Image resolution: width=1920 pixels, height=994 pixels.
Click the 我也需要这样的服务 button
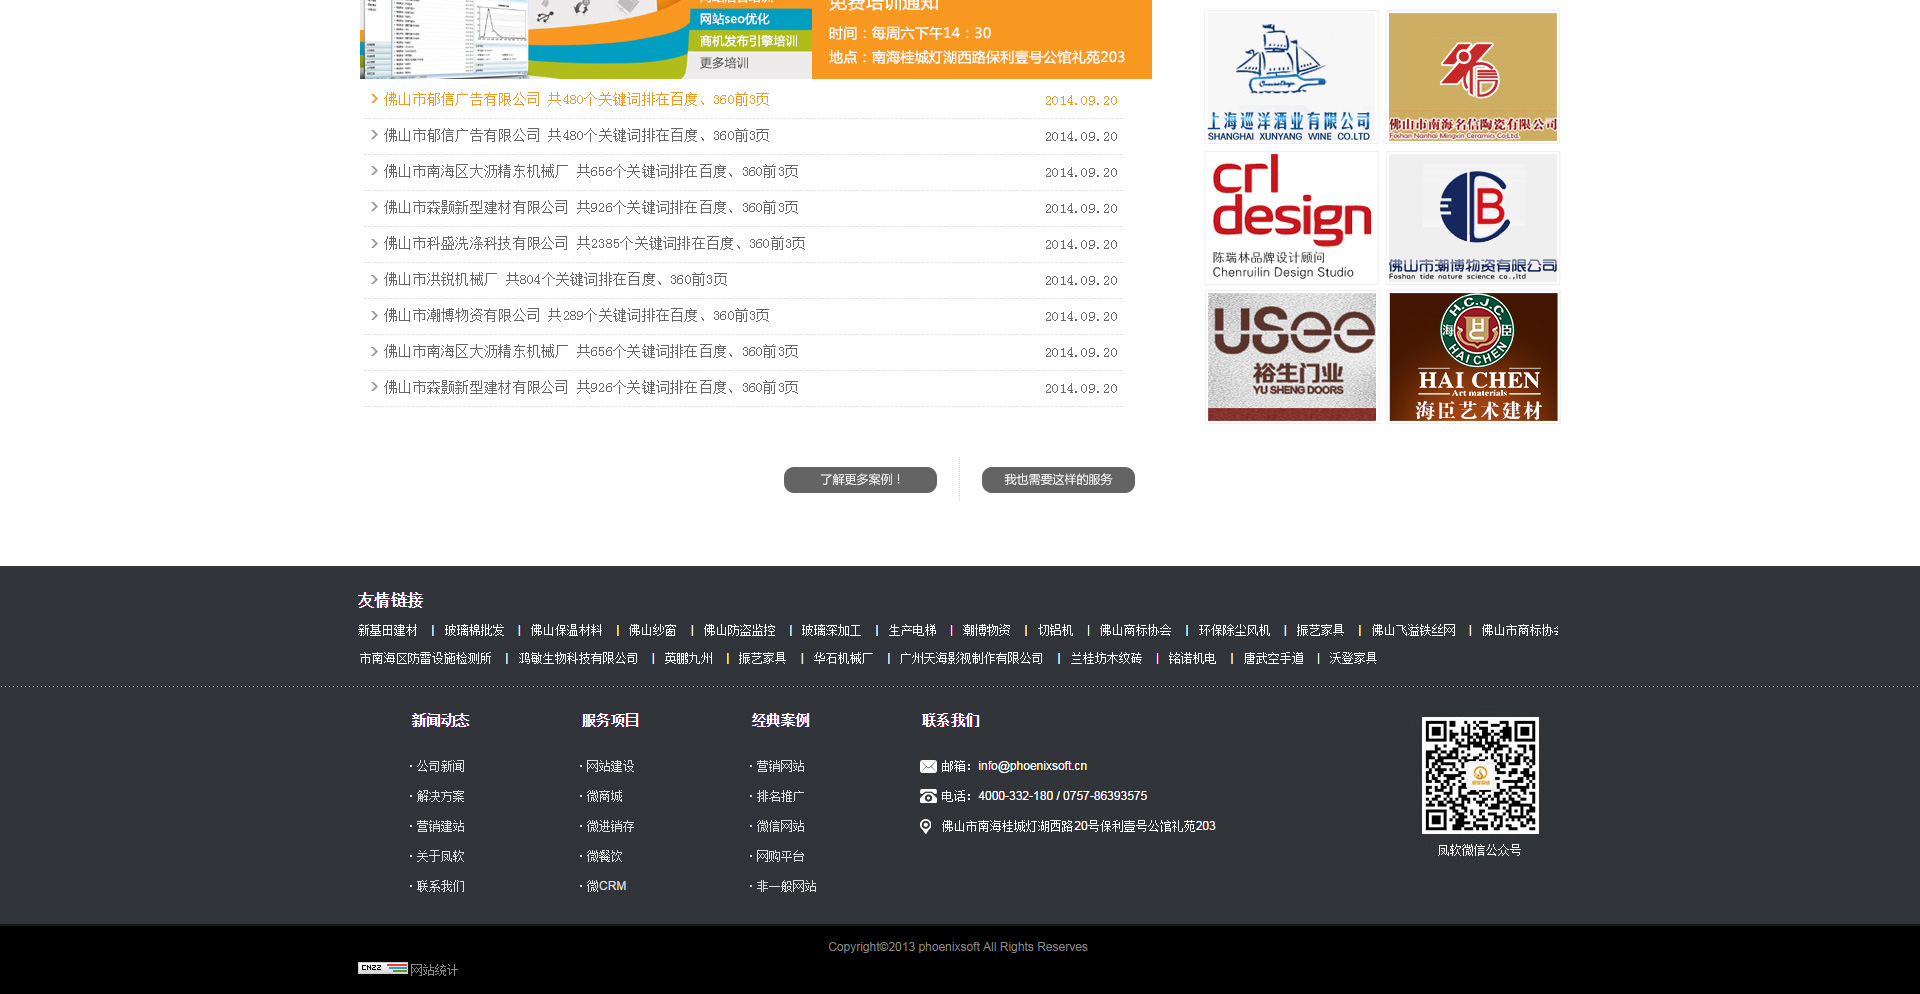[x=1058, y=480]
